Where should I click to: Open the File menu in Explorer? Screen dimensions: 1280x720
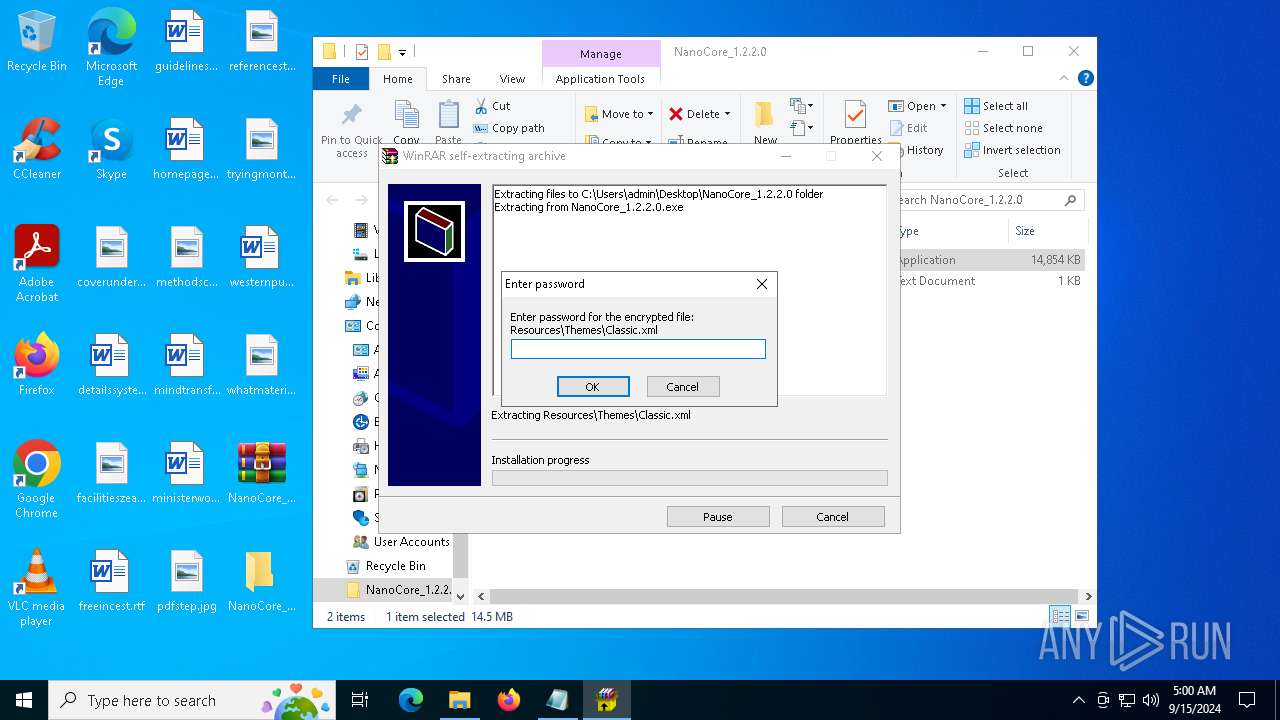pos(341,79)
